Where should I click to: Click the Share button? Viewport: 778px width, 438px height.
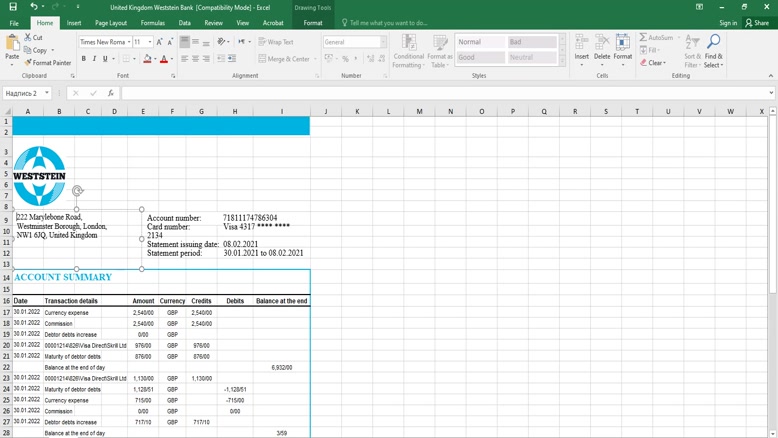(759, 23)
